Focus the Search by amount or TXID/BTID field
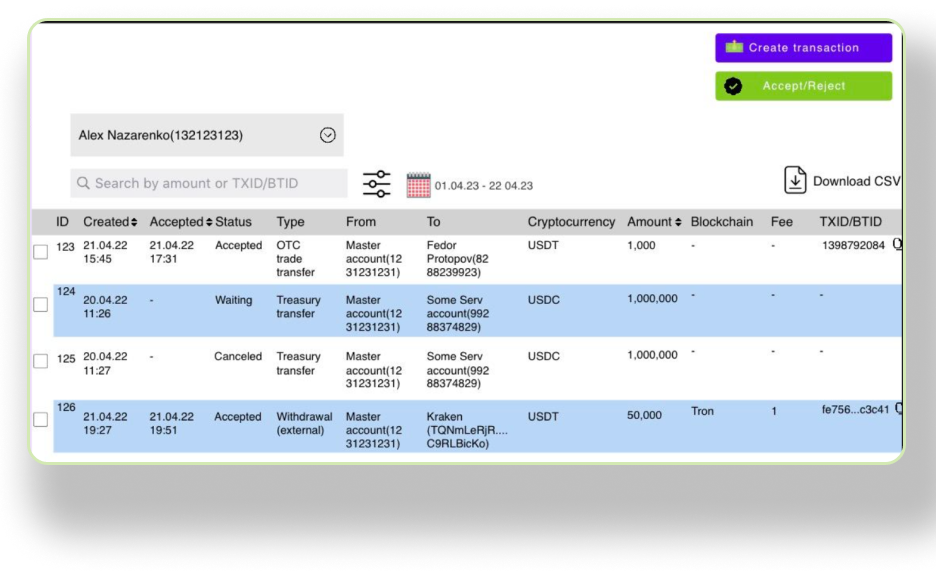 click(209, 183)
